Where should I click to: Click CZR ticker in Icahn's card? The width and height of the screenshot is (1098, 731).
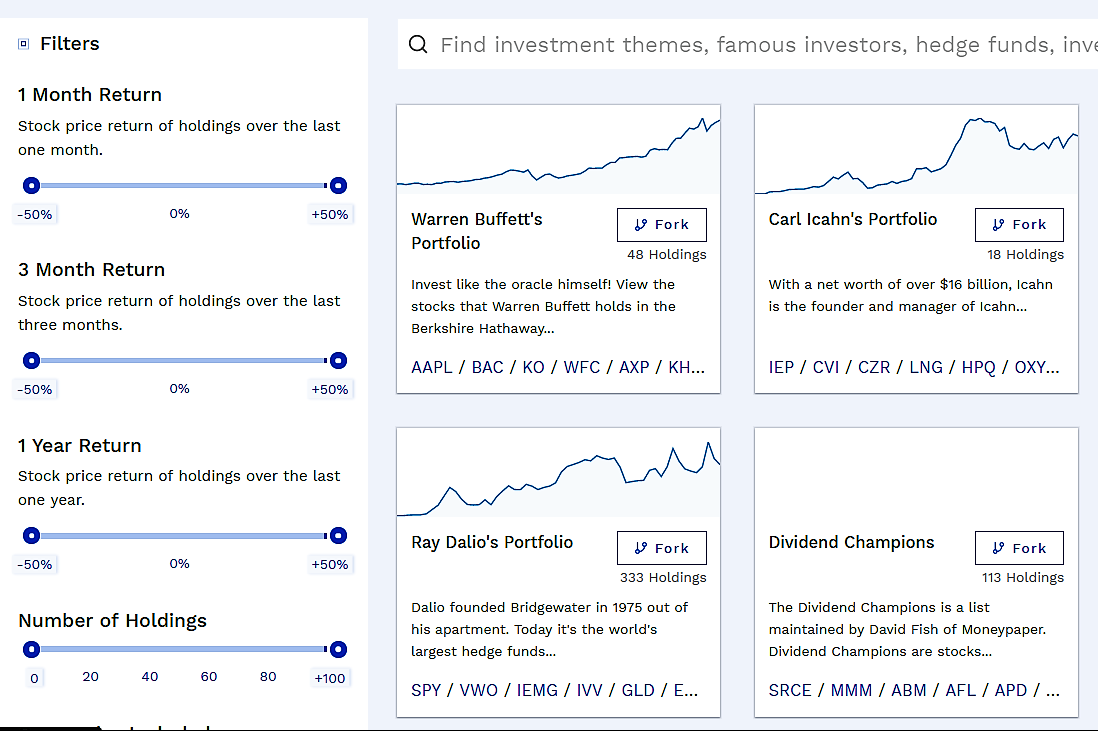pos(874,367)
